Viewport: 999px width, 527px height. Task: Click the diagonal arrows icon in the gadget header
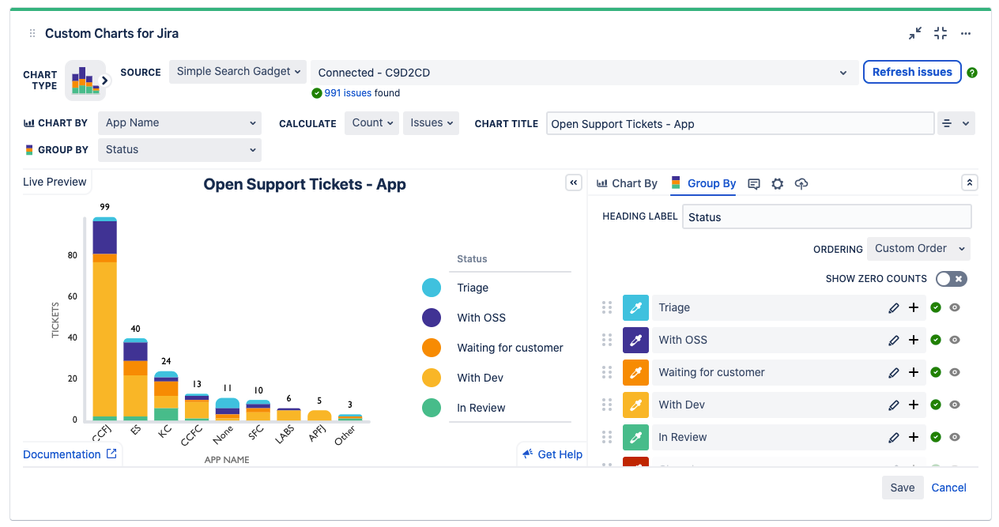tap(915, 33)
